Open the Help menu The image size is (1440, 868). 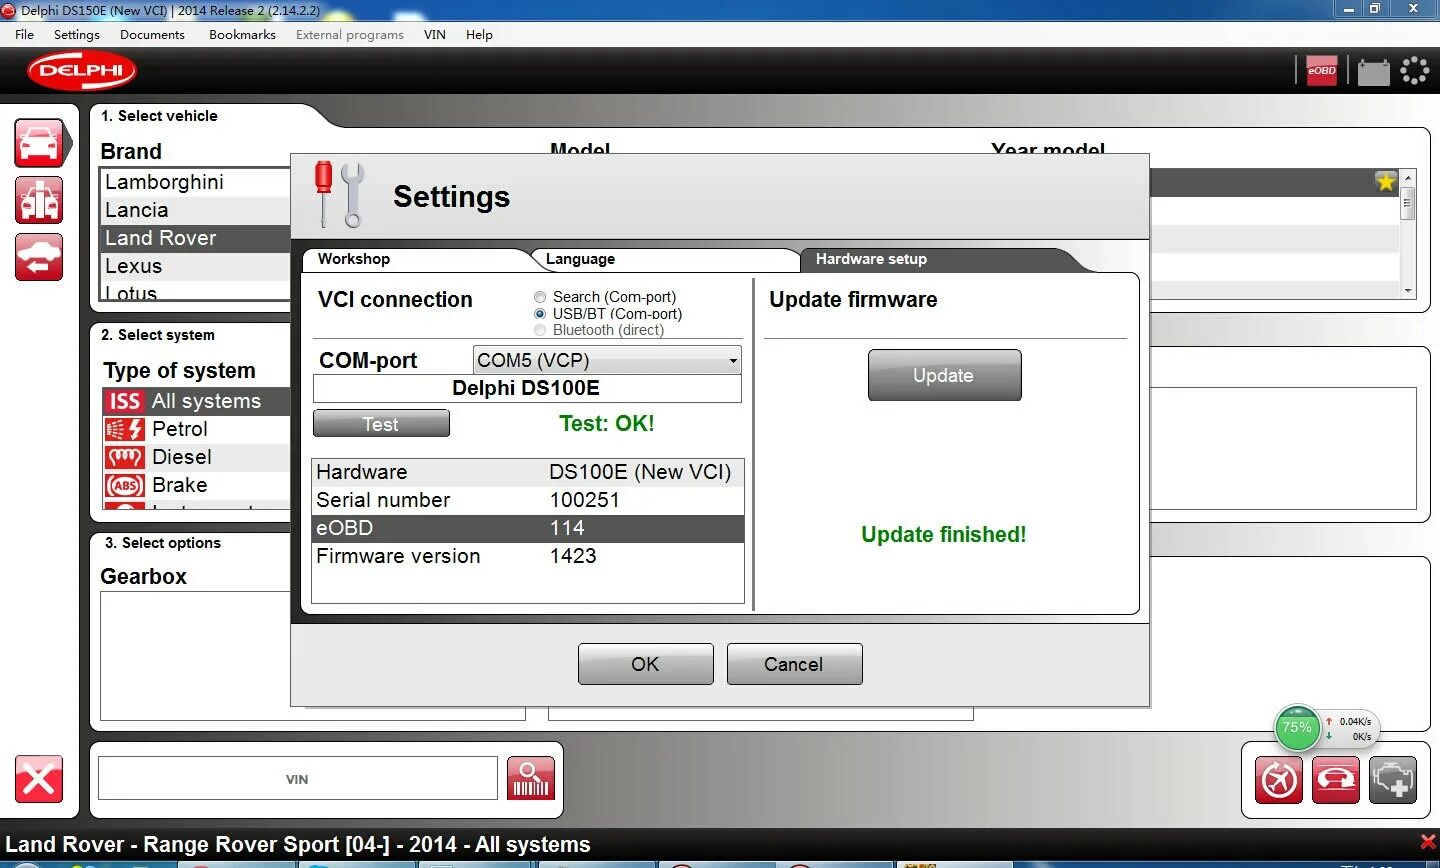coord(479,34)
